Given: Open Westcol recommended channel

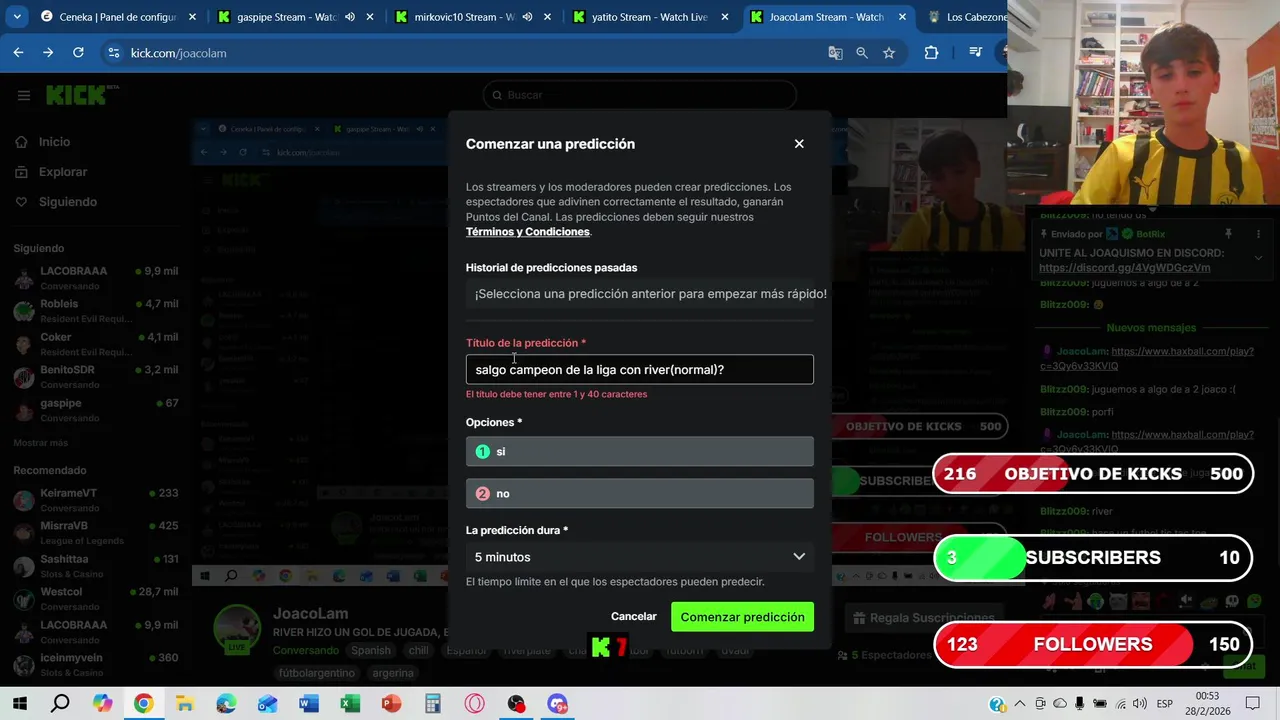Looking at the screenshot, I should 95,599.
